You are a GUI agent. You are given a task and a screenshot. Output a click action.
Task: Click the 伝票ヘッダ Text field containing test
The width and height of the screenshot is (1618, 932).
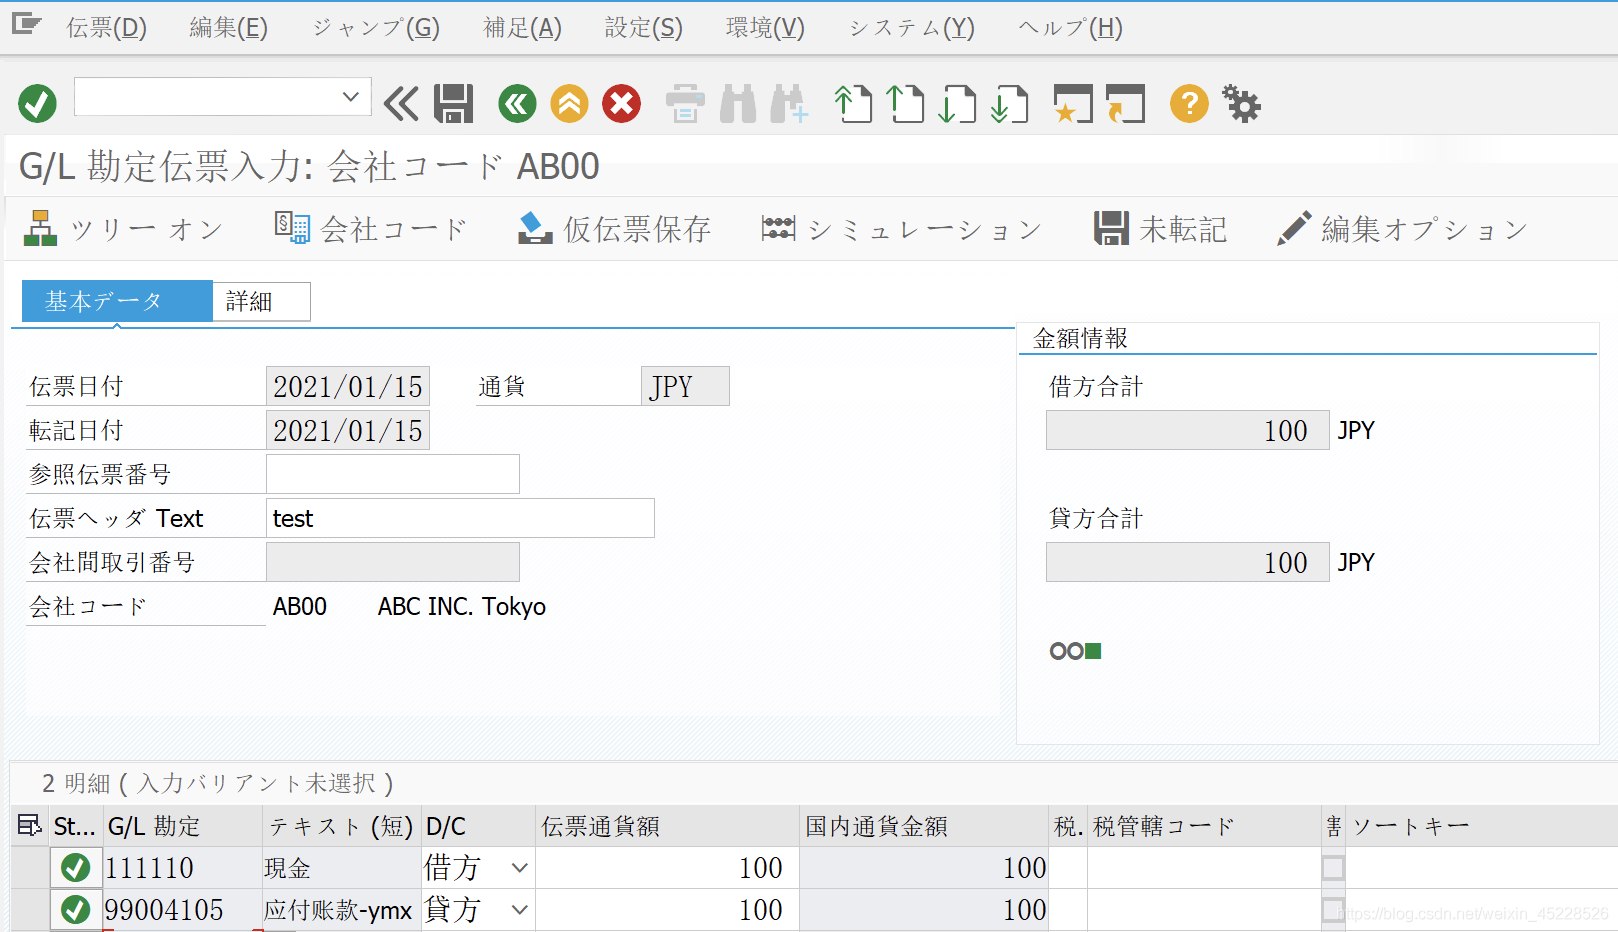coord(460,518)
